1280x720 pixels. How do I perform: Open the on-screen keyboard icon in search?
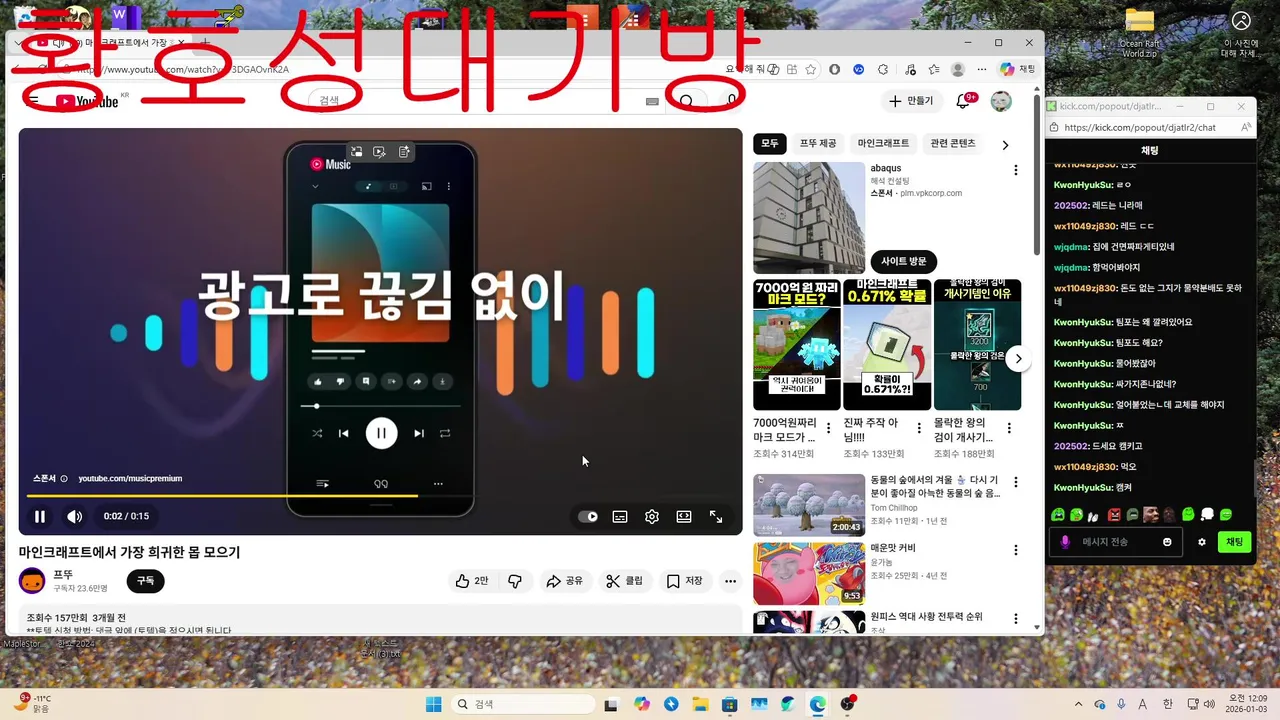click(x=652, y=101)
